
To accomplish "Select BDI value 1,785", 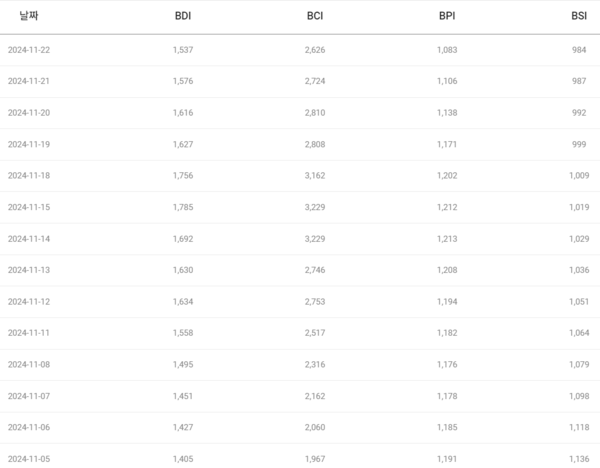I will [x=184, y=207].
